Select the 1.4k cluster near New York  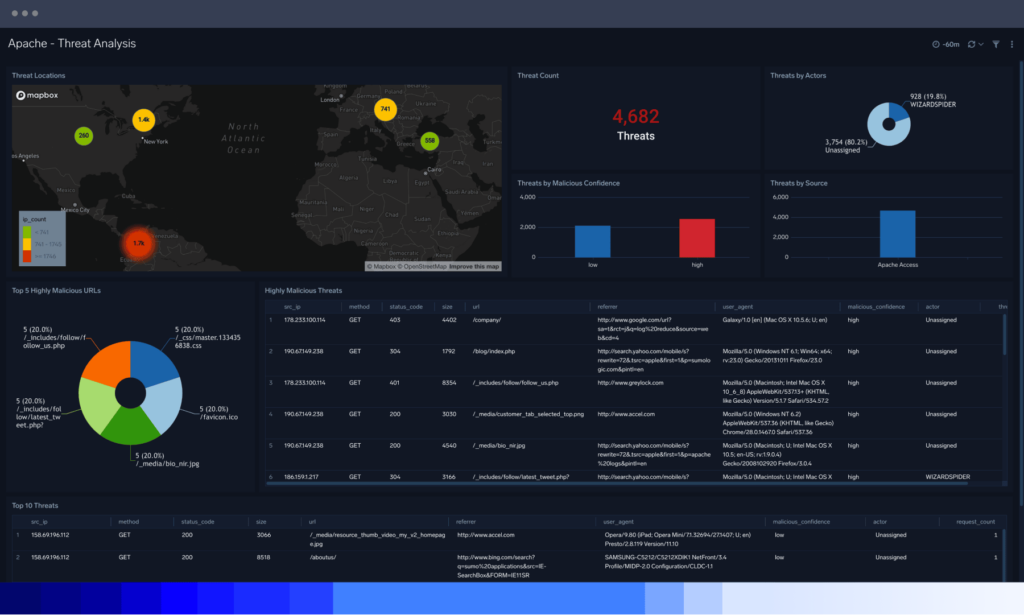pyautogui.click(x=143, y=119)
